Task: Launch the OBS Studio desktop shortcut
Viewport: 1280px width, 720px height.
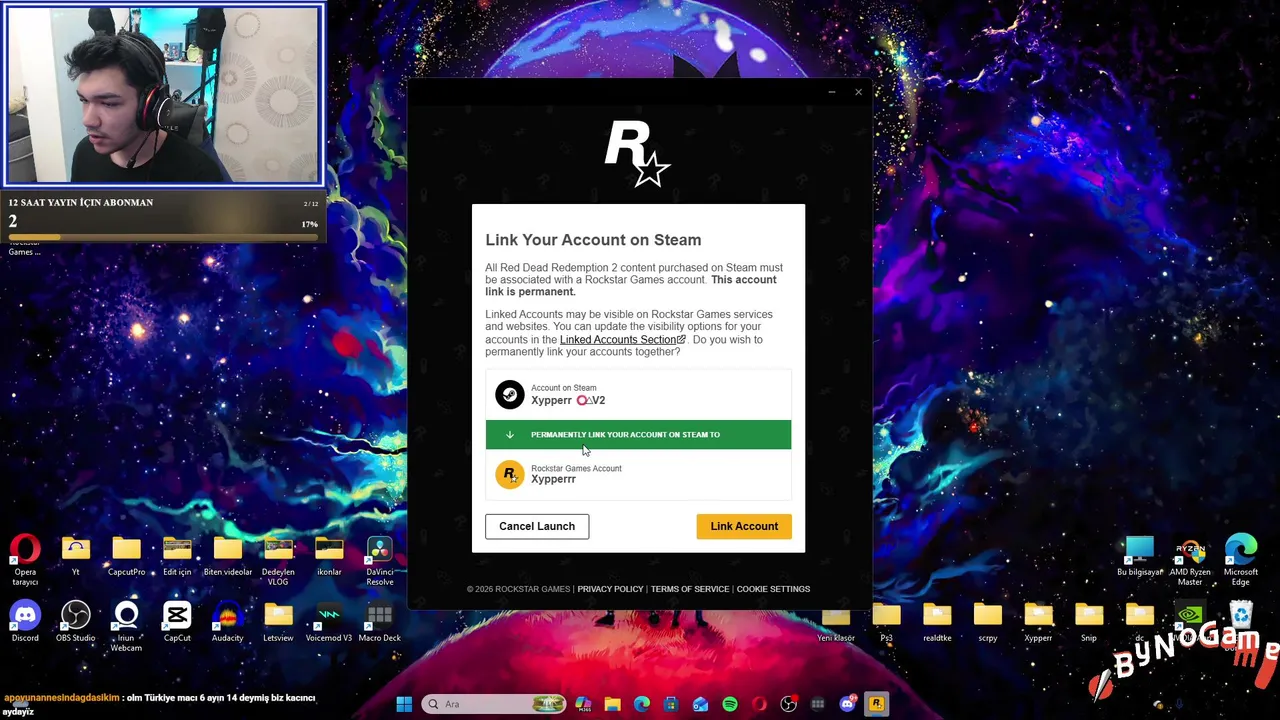Action: point(76,622)
